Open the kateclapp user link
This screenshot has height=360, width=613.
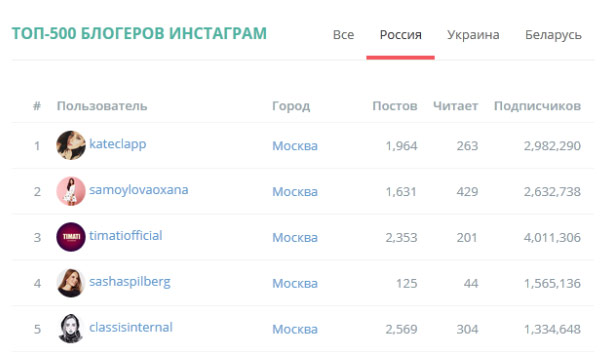[x=118, y=144]
